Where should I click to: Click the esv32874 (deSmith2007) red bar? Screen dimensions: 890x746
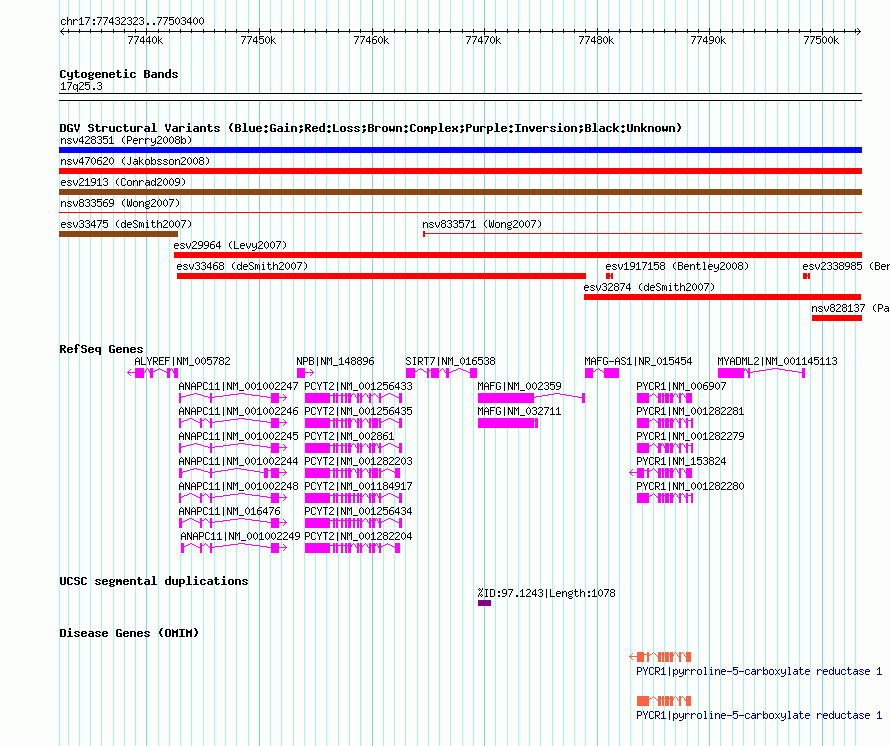[x=722, y=297]
